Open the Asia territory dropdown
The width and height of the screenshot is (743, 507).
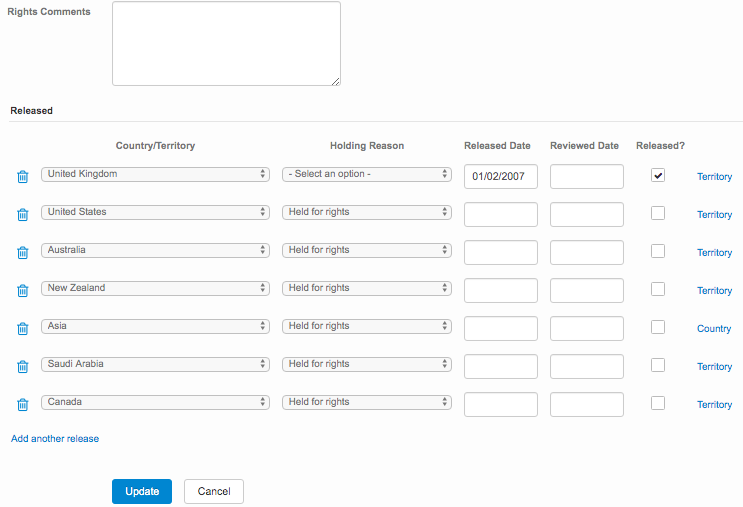point(155,326)
